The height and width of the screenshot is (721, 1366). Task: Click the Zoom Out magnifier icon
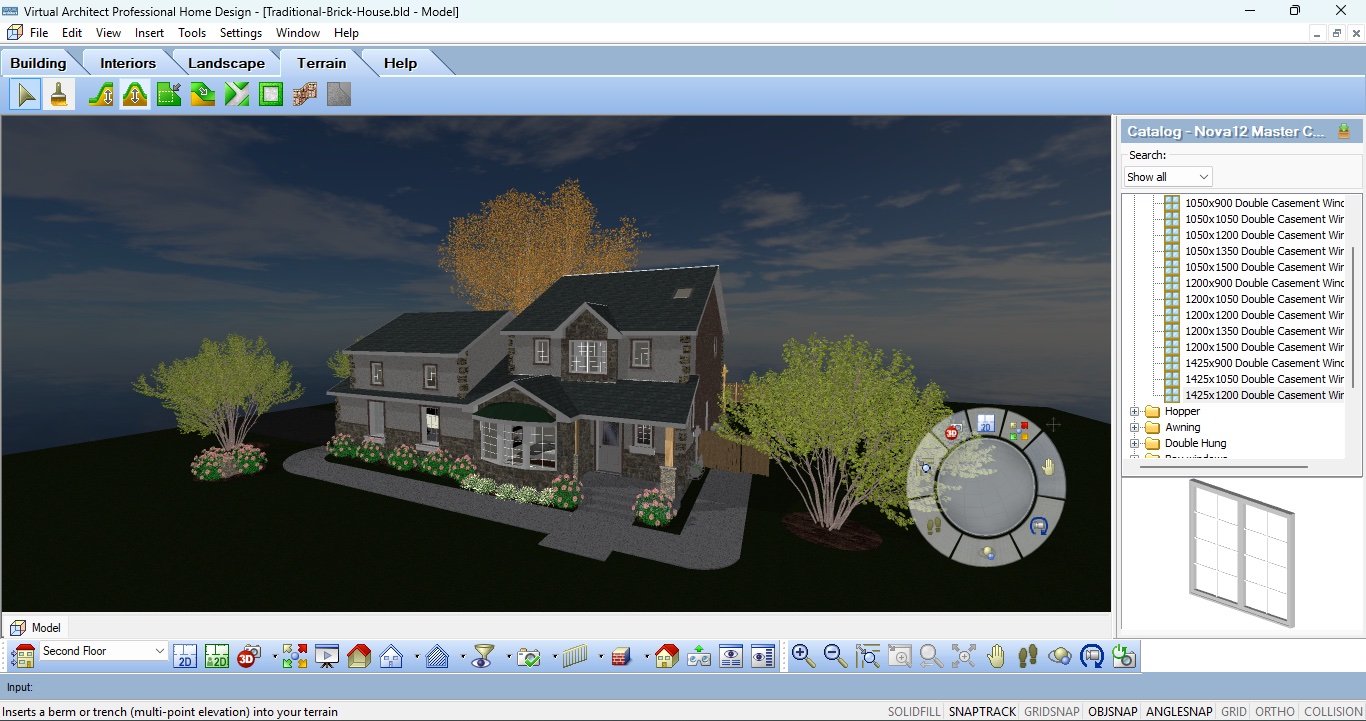click(x=835, y=656)
